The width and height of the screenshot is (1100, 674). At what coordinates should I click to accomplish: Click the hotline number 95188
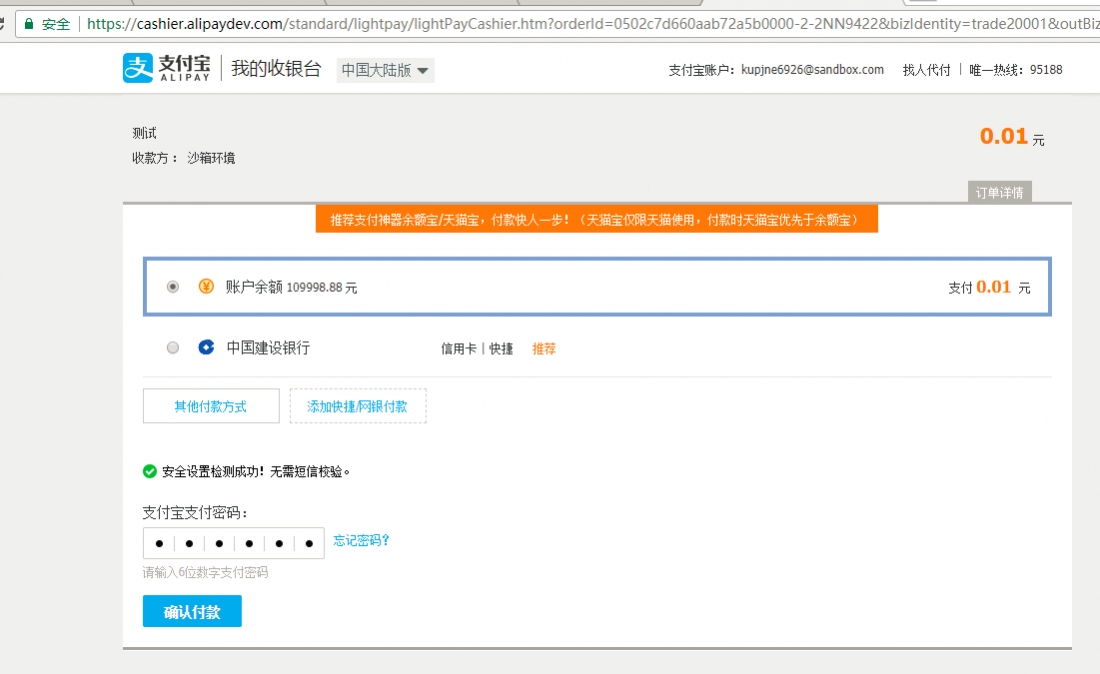(1046, 70)
